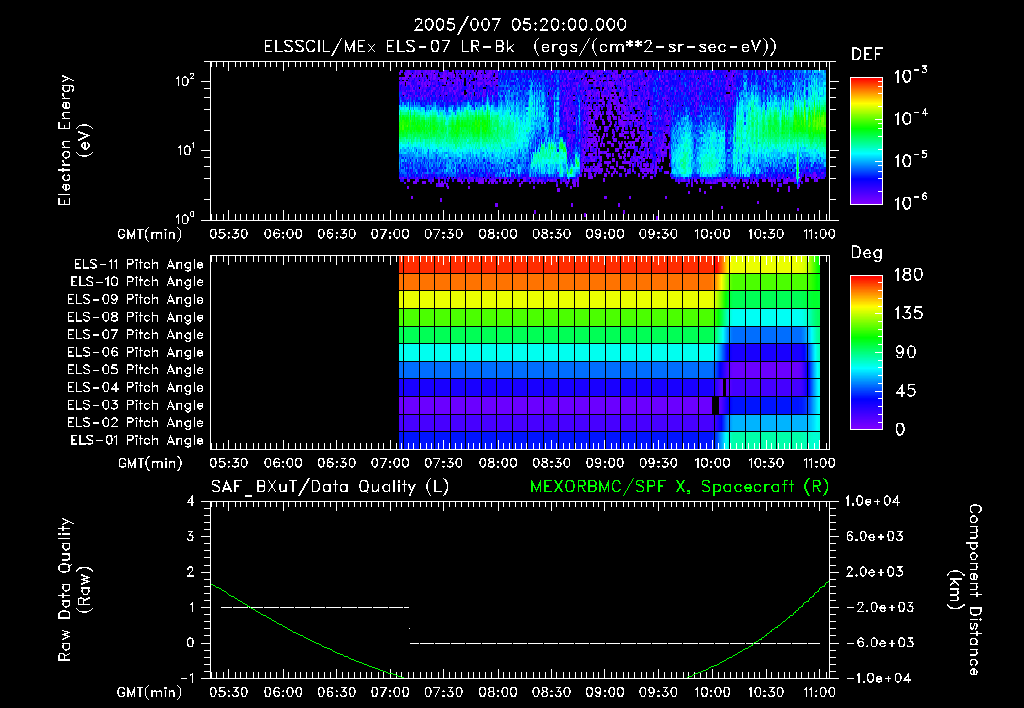Click the "Electron Energy (eV)" axis label
1024x708 pixels.
(x=74, y=140)
